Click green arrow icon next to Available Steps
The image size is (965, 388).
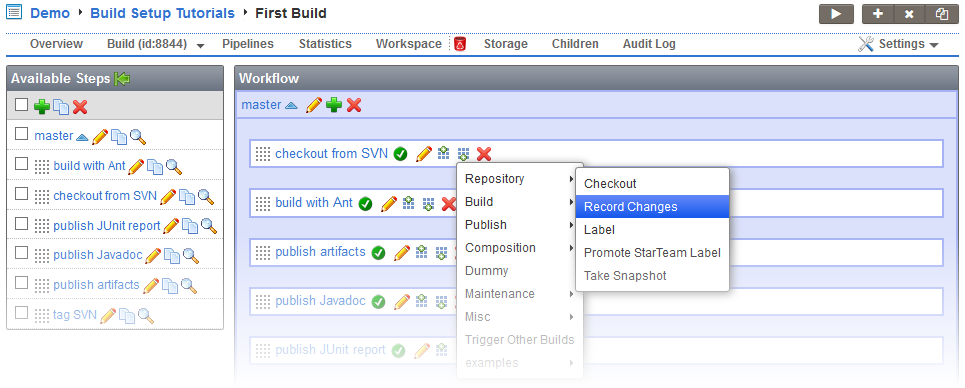122,79
